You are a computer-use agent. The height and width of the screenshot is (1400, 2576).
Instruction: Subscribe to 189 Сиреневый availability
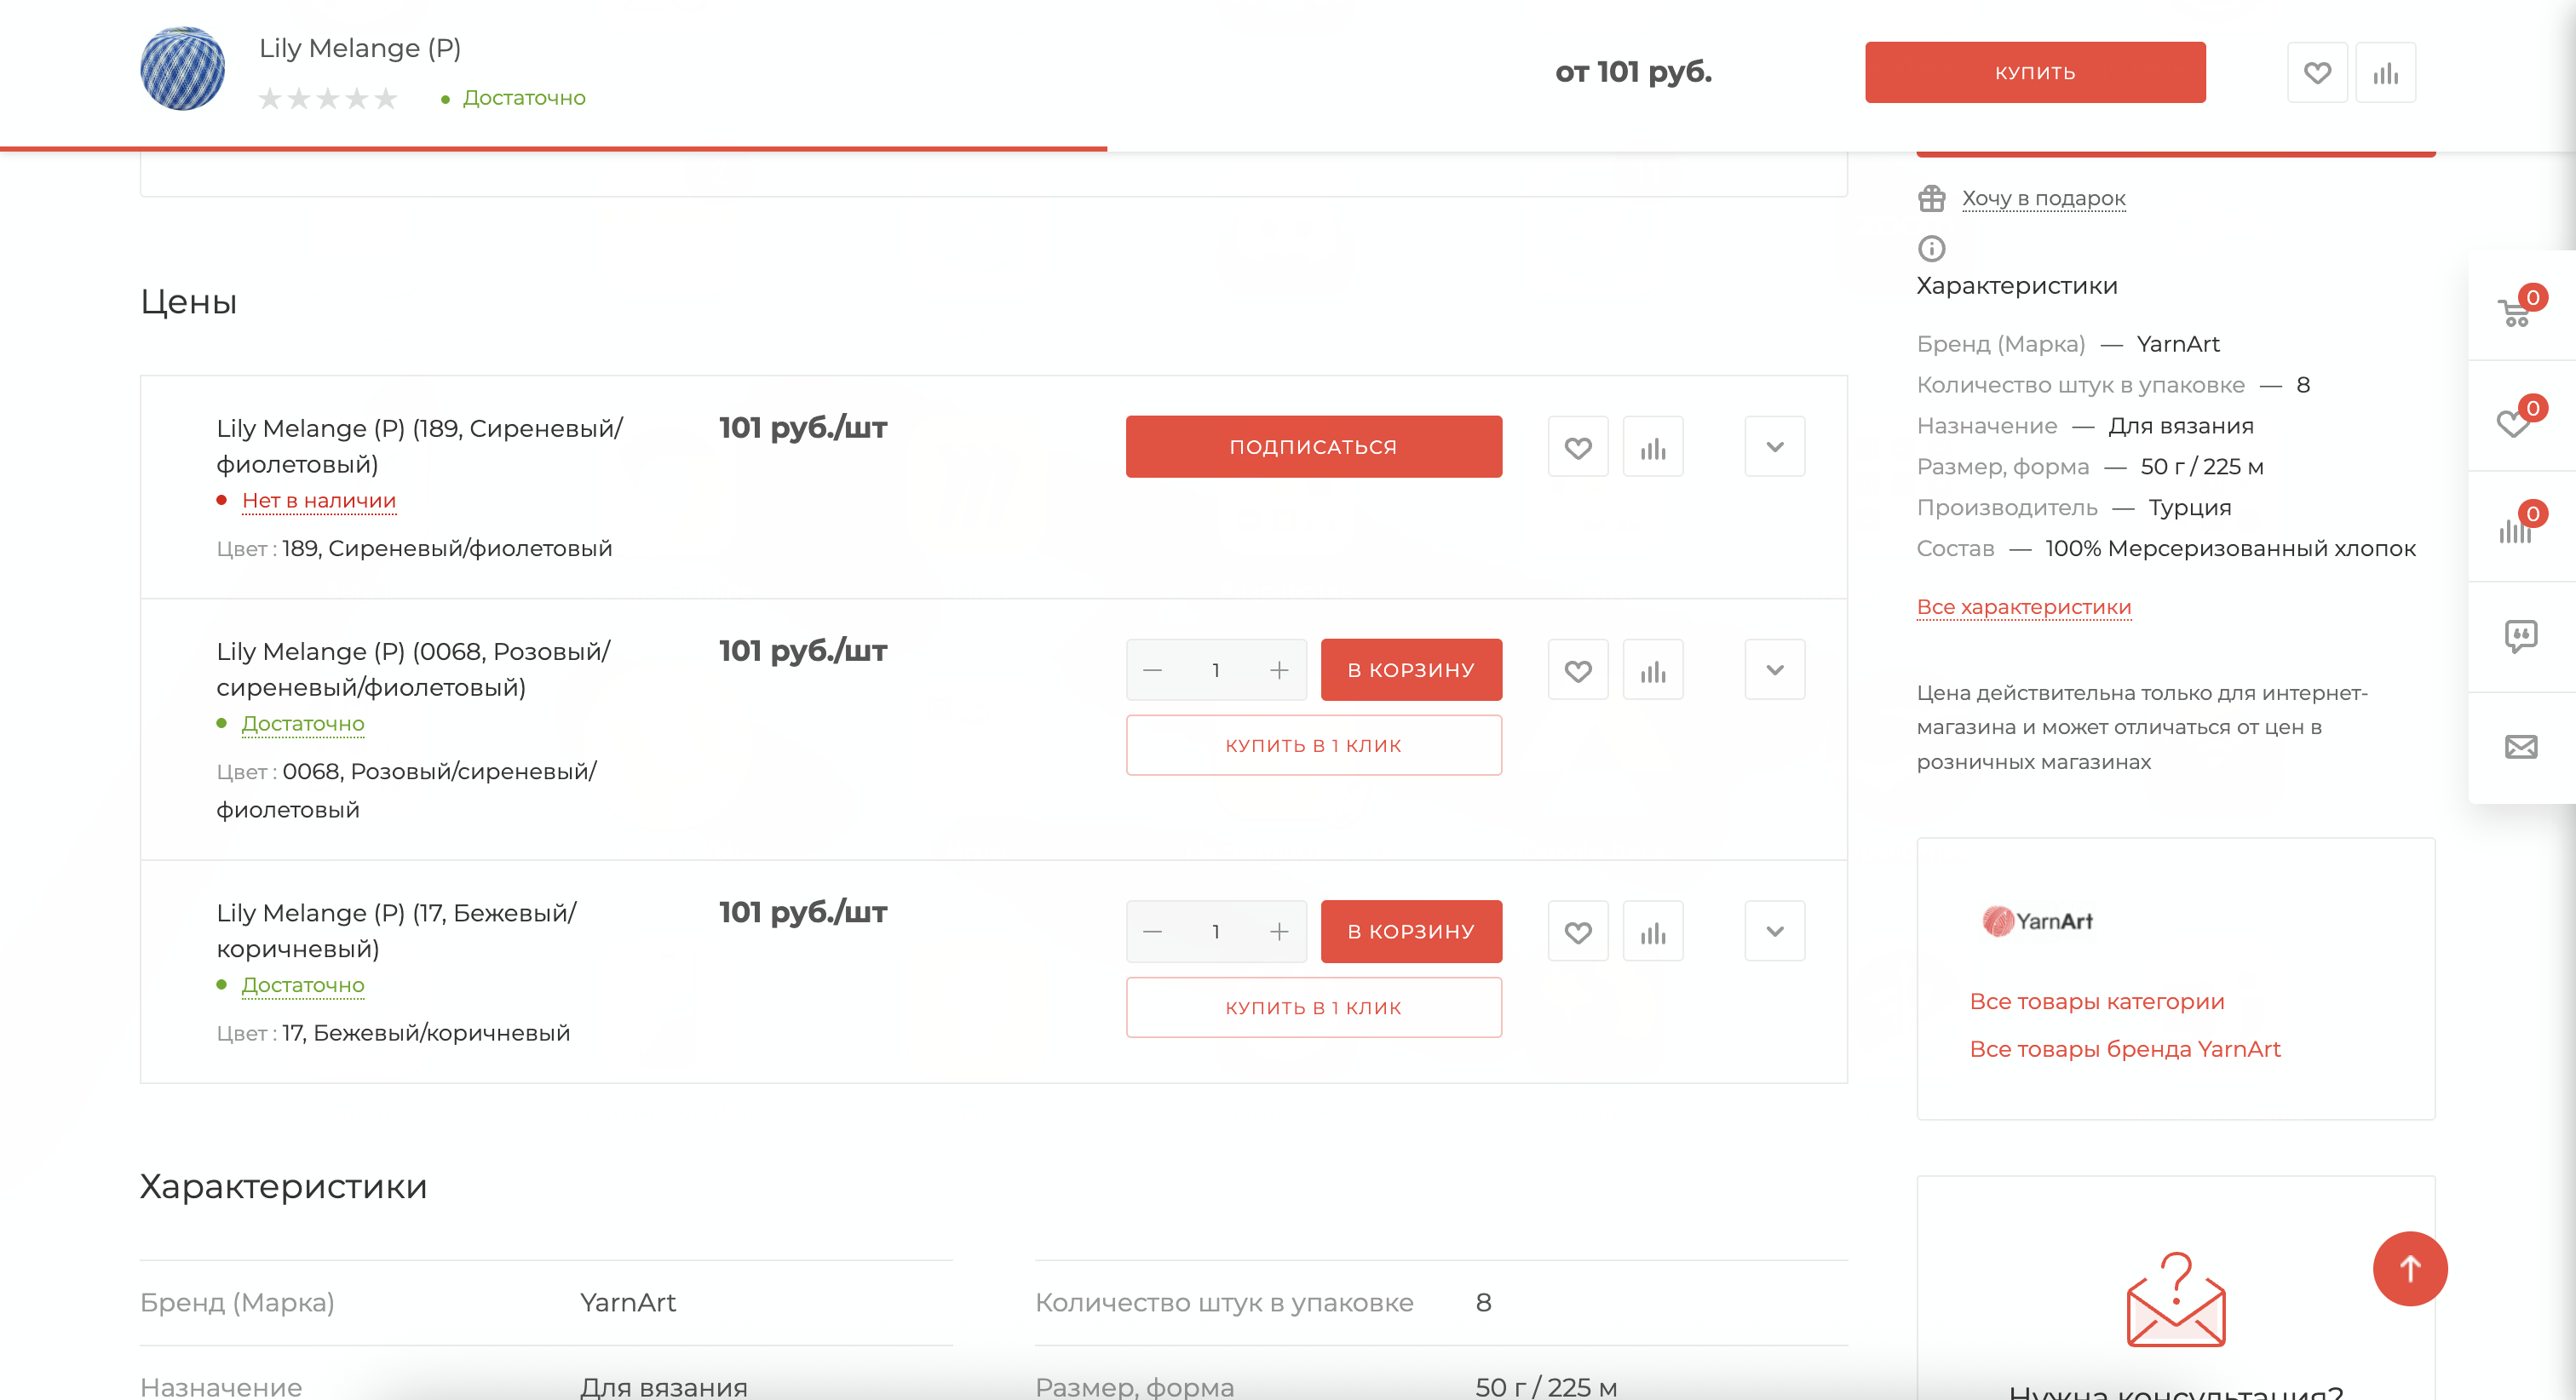(x=1313, y=447)
